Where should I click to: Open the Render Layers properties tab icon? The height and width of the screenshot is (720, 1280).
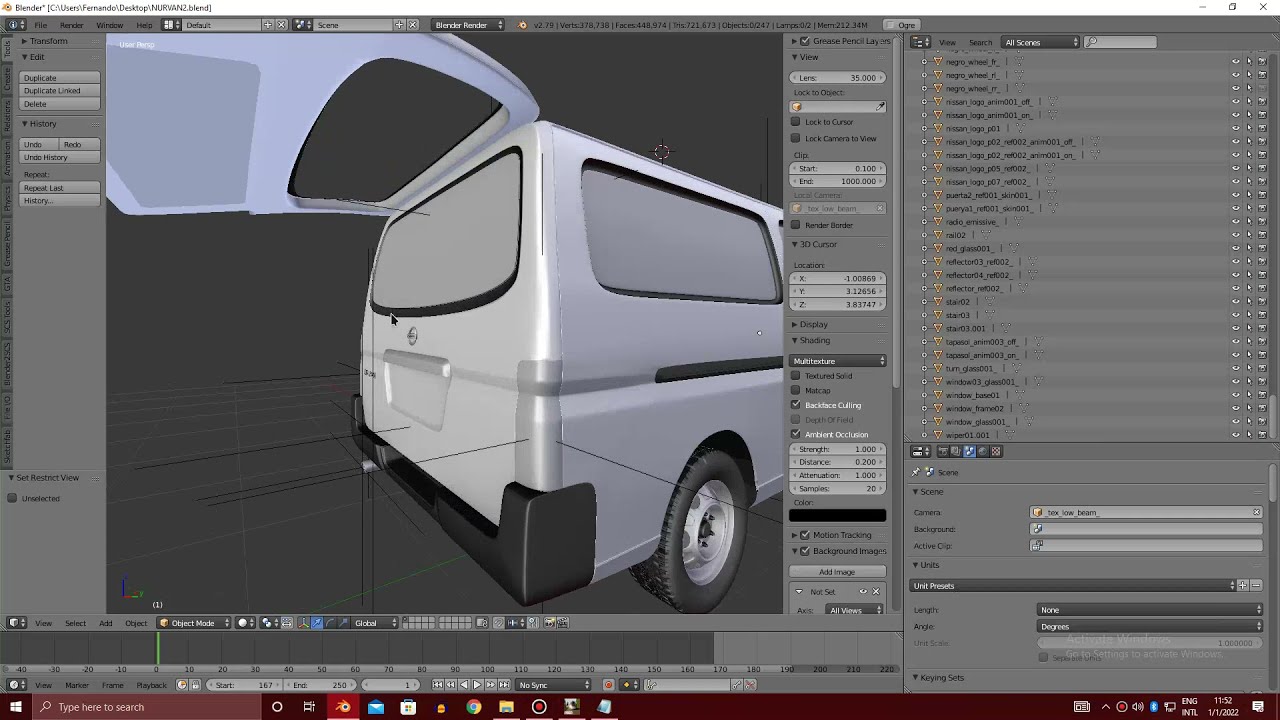[x=956, y=452]
